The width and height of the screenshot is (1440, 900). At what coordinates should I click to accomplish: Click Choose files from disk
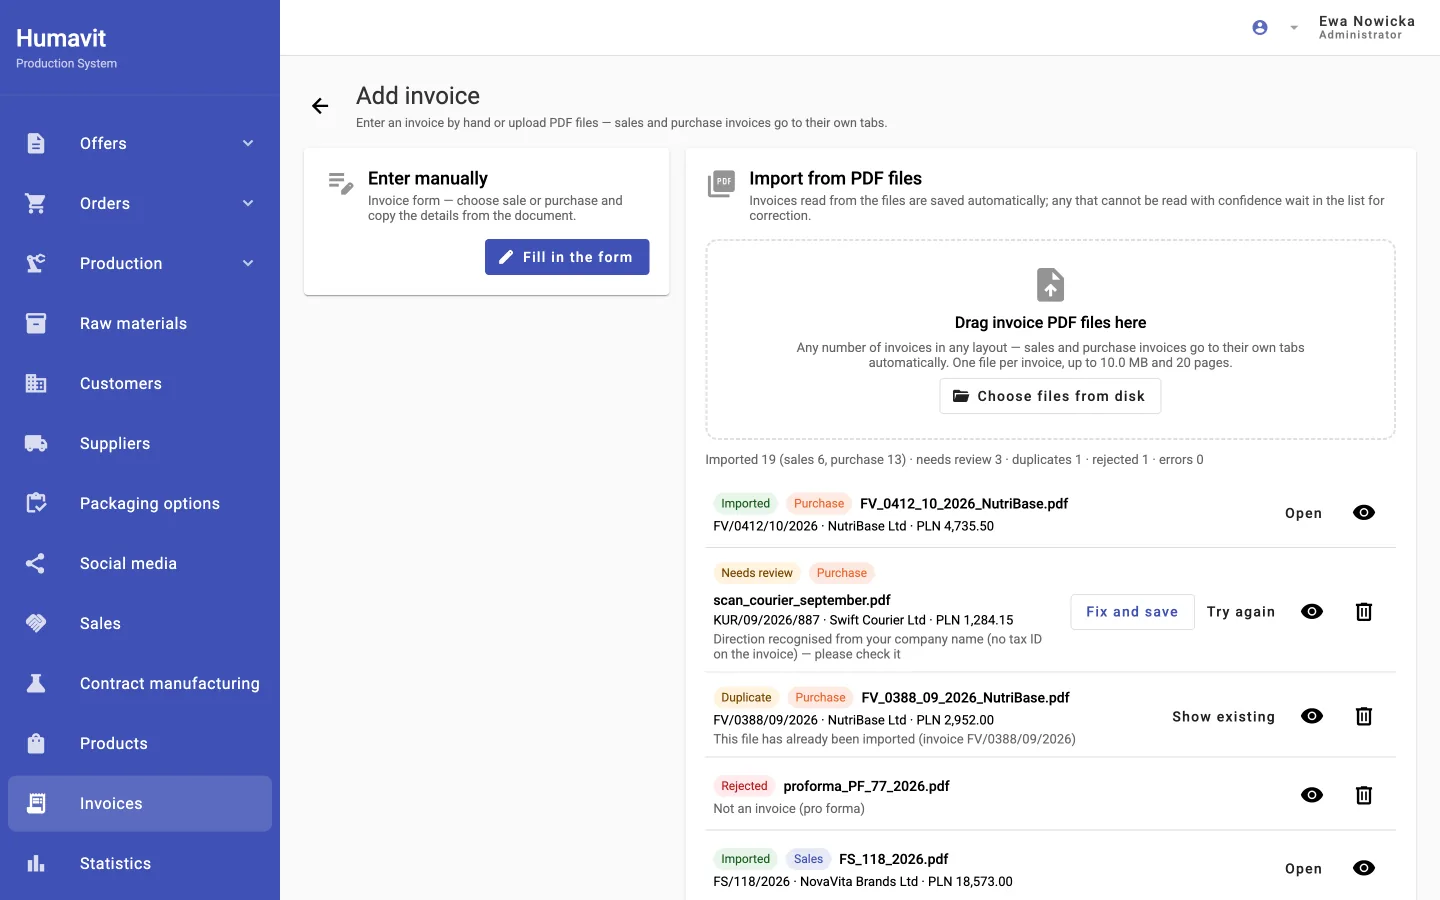pos(1050,396)
